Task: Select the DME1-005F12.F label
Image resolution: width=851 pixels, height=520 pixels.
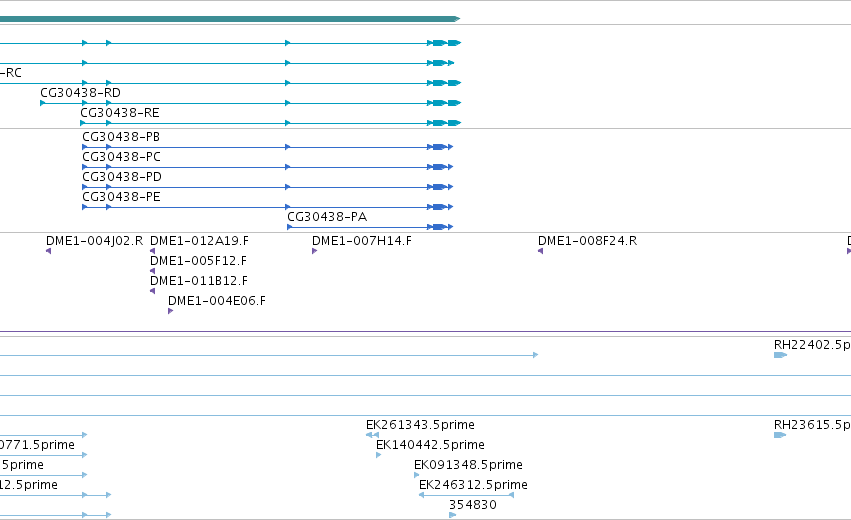Action: point(198,261)
